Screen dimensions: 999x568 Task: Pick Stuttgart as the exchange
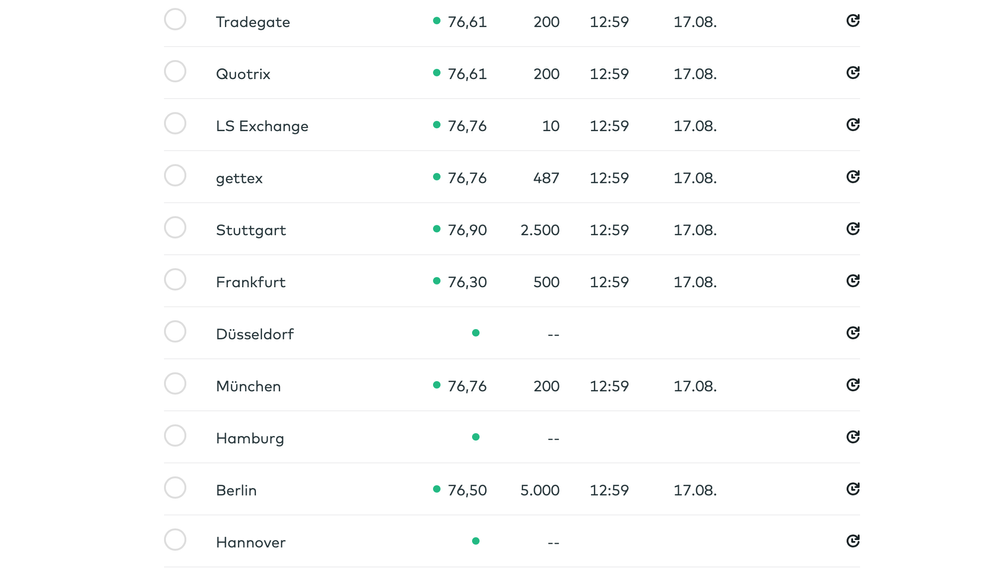coord(175,228)
